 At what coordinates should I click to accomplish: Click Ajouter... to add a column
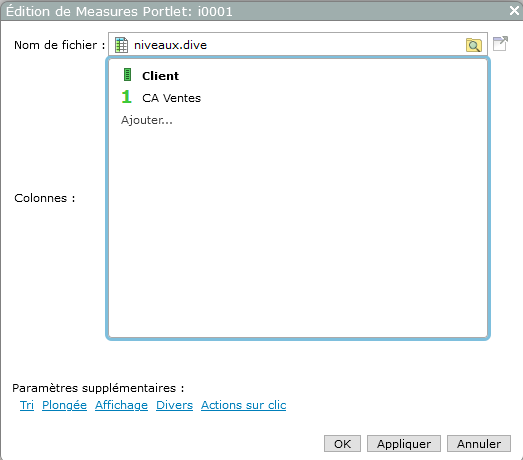147,120
